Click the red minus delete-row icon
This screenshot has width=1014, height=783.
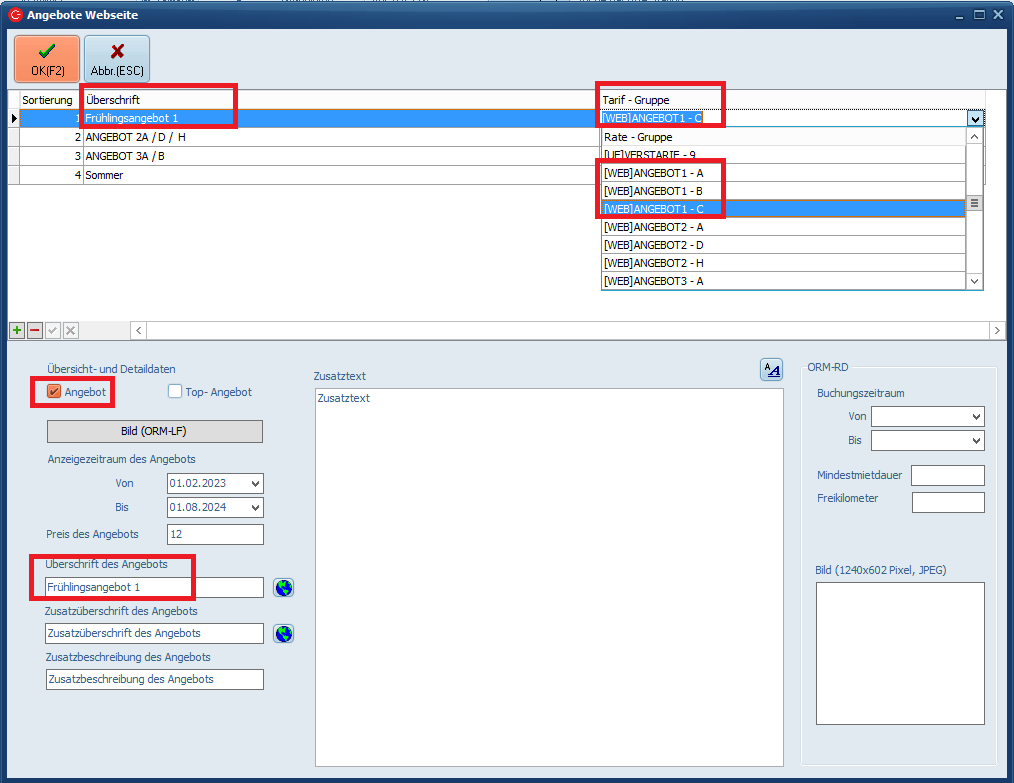(x=34, y=330)
